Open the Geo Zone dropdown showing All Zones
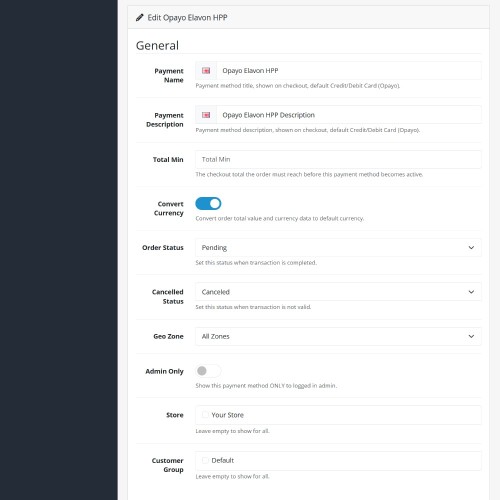The image size is (500, 500). tap(338, 336)
